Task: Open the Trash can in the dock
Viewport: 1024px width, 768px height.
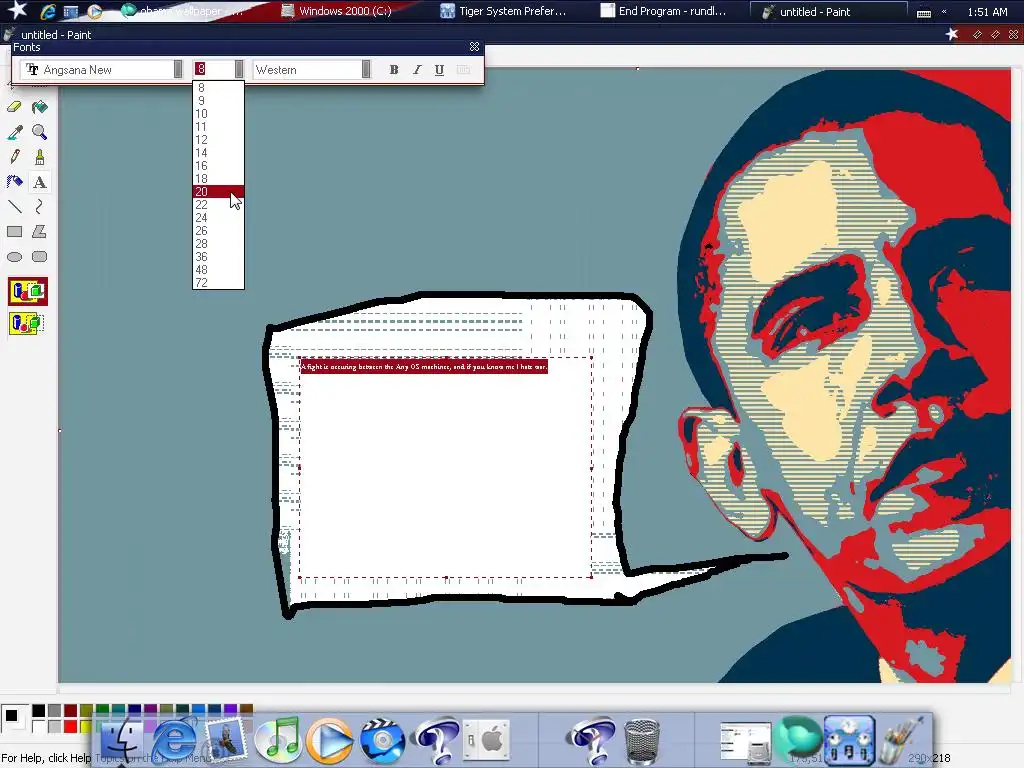Action: 642,742
